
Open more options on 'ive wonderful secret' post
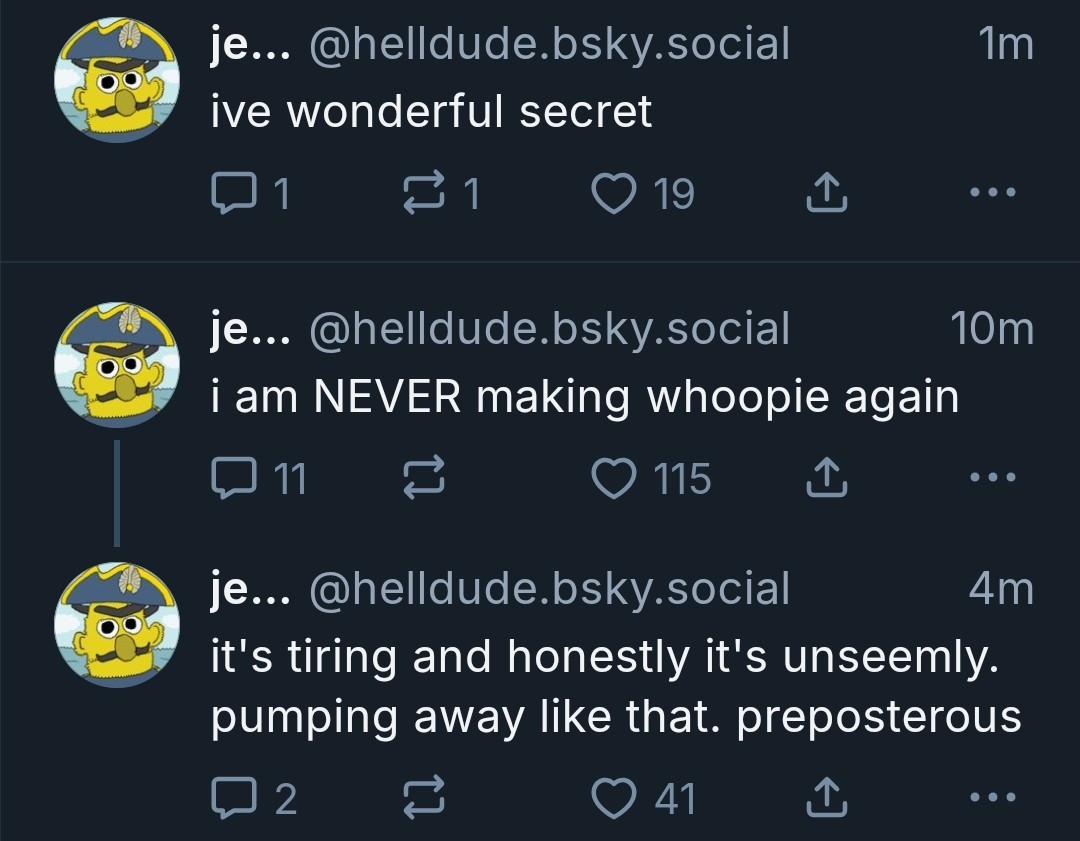coord(993,192)
